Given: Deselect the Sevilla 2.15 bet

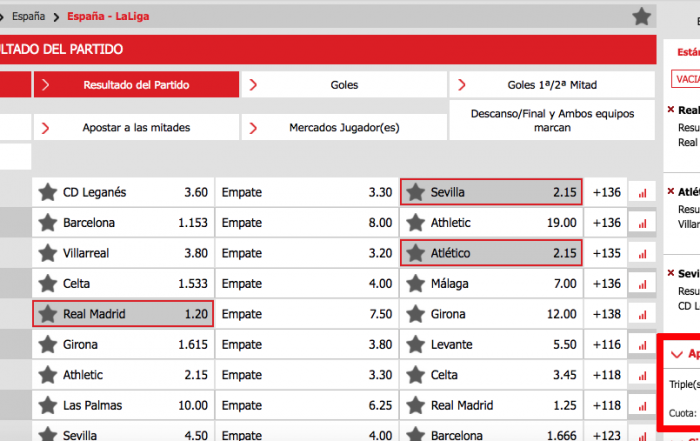Looking at the screenshot, I should coord(491,192).
